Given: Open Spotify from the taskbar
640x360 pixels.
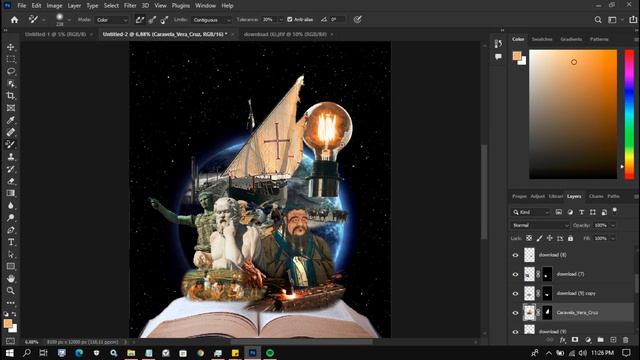Looking at the screenshot, I should [270, 353].
